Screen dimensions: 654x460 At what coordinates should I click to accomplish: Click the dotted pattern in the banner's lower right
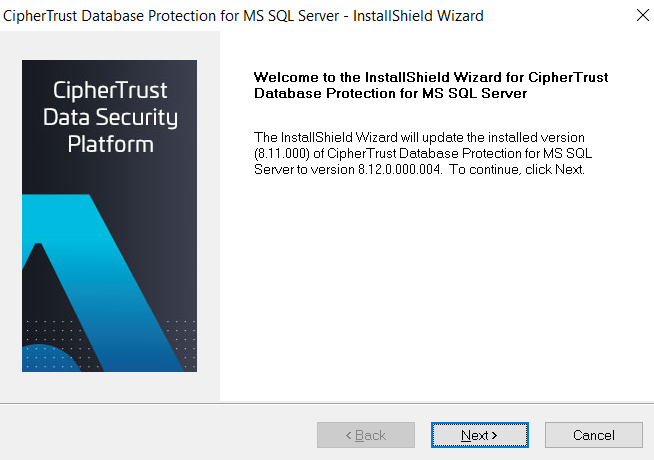(181, 344)
